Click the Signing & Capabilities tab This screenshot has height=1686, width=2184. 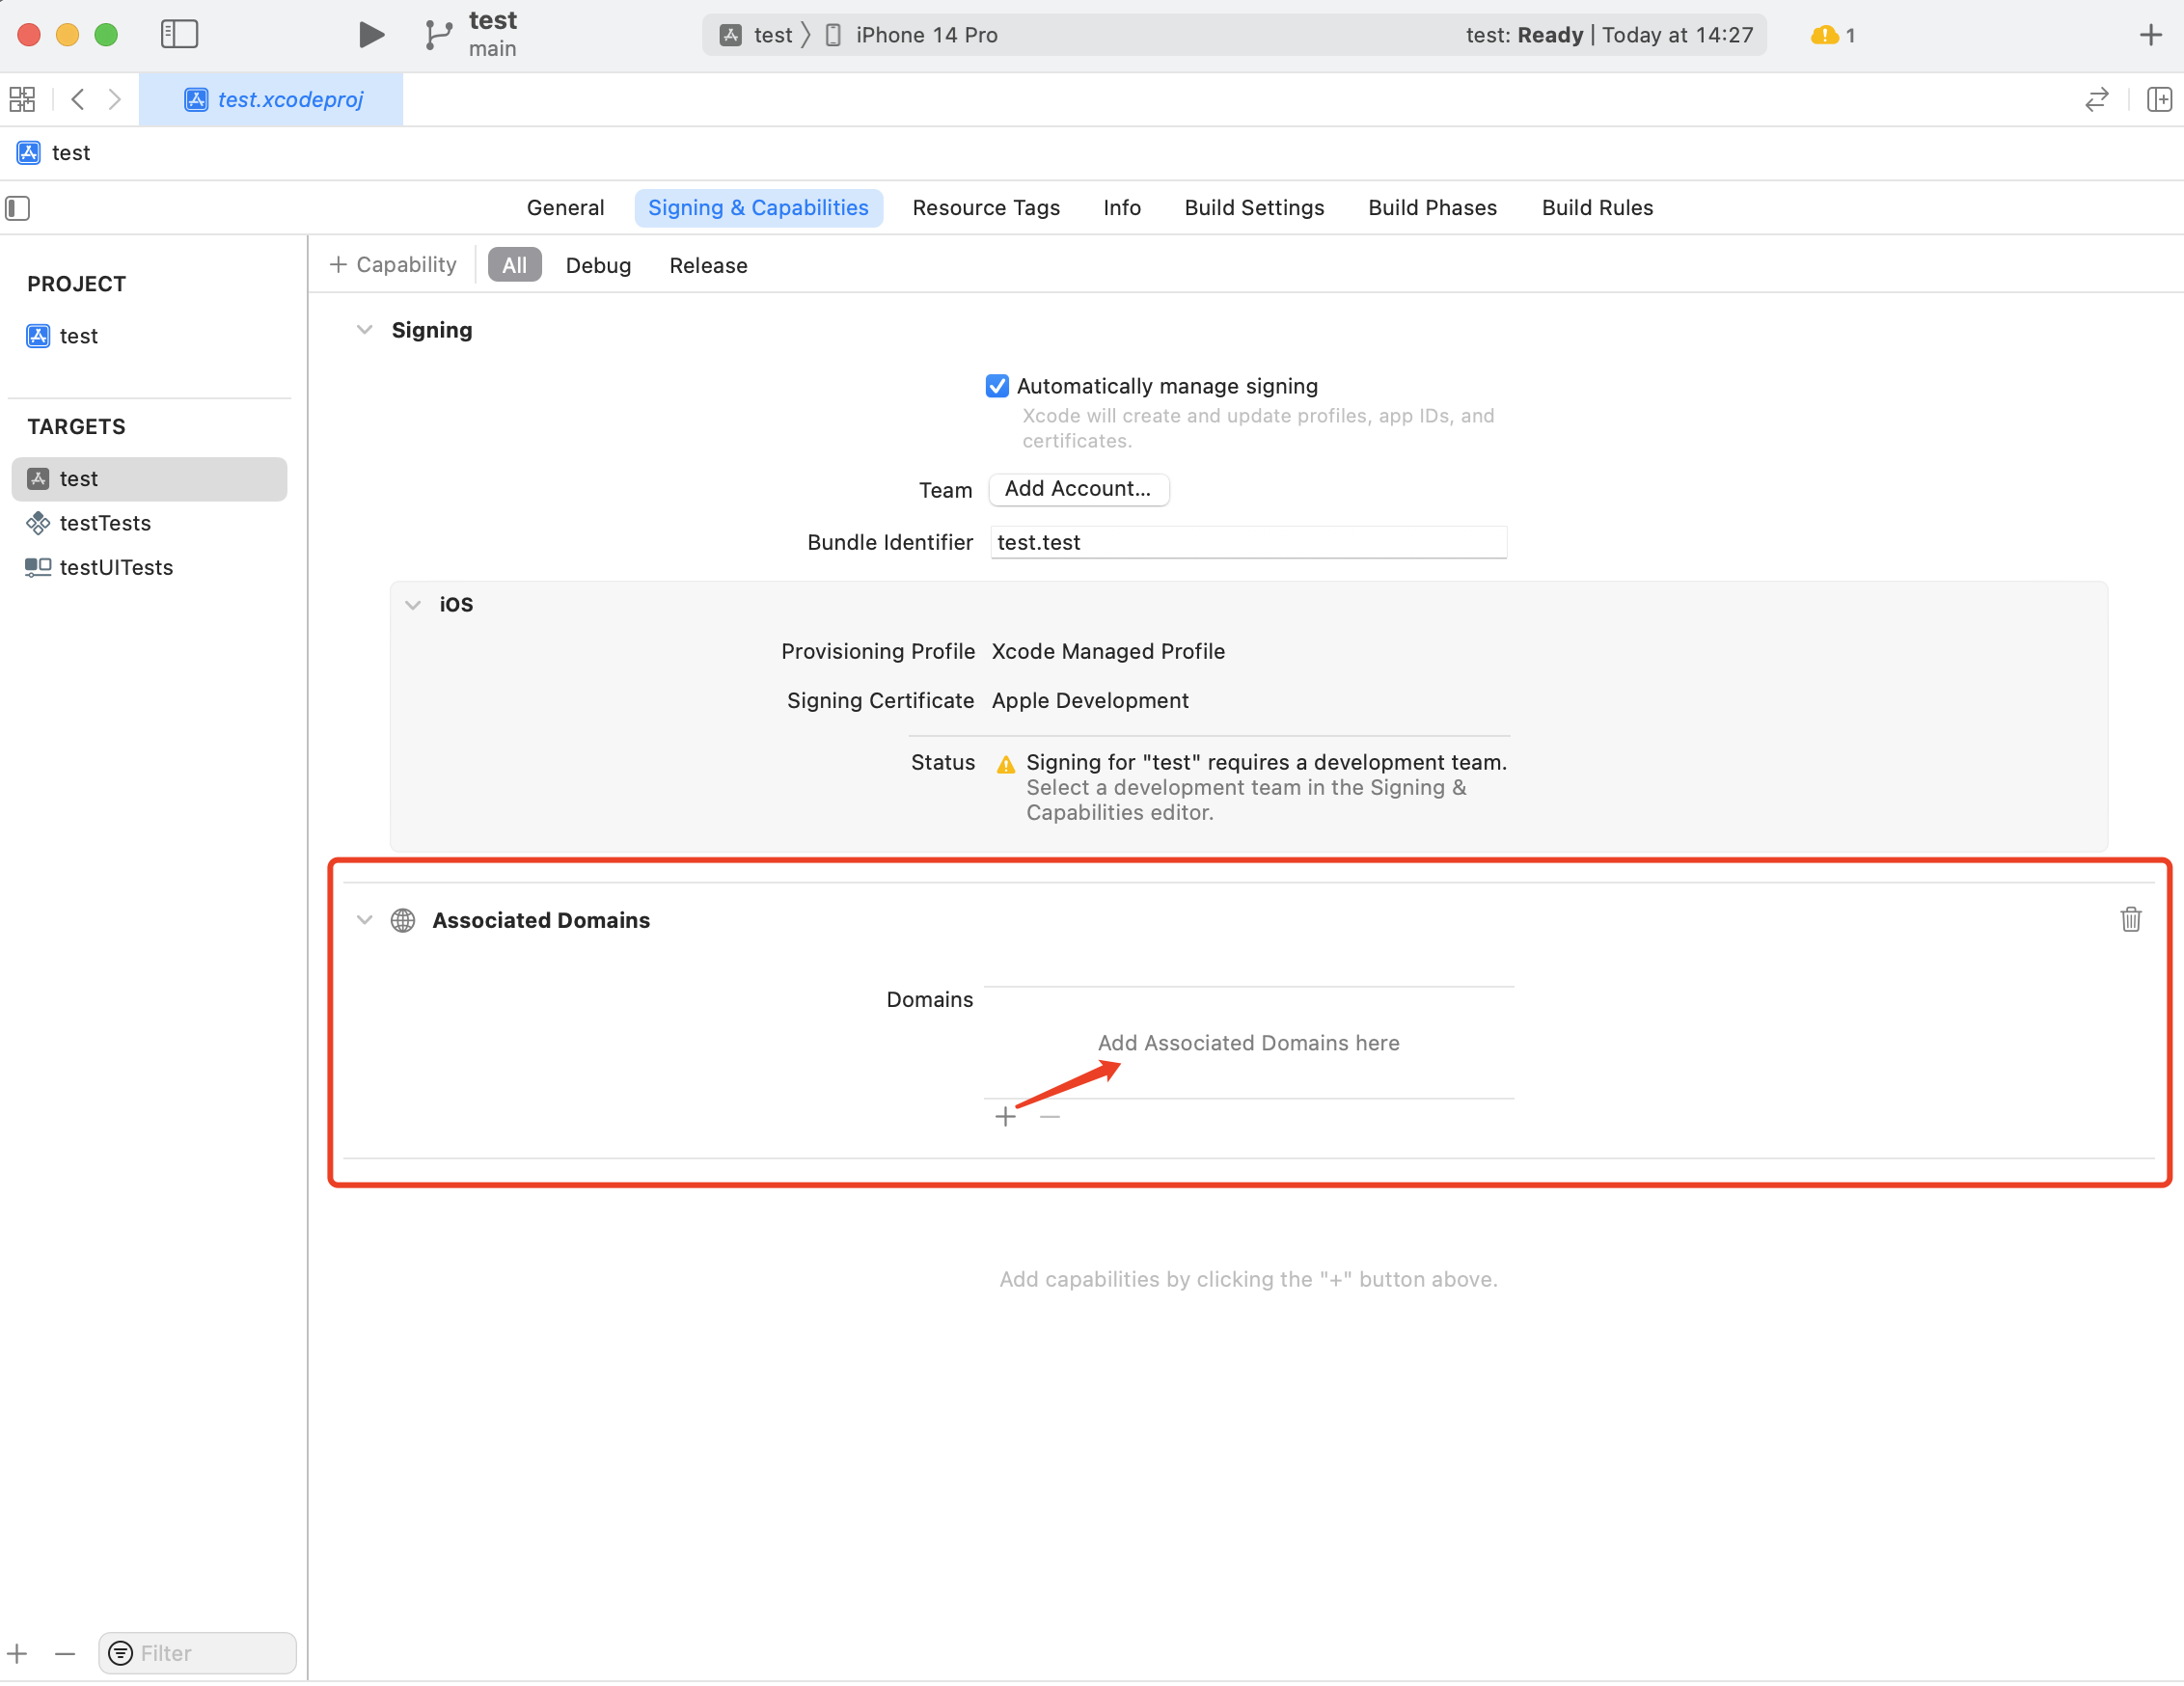[758, 207]
